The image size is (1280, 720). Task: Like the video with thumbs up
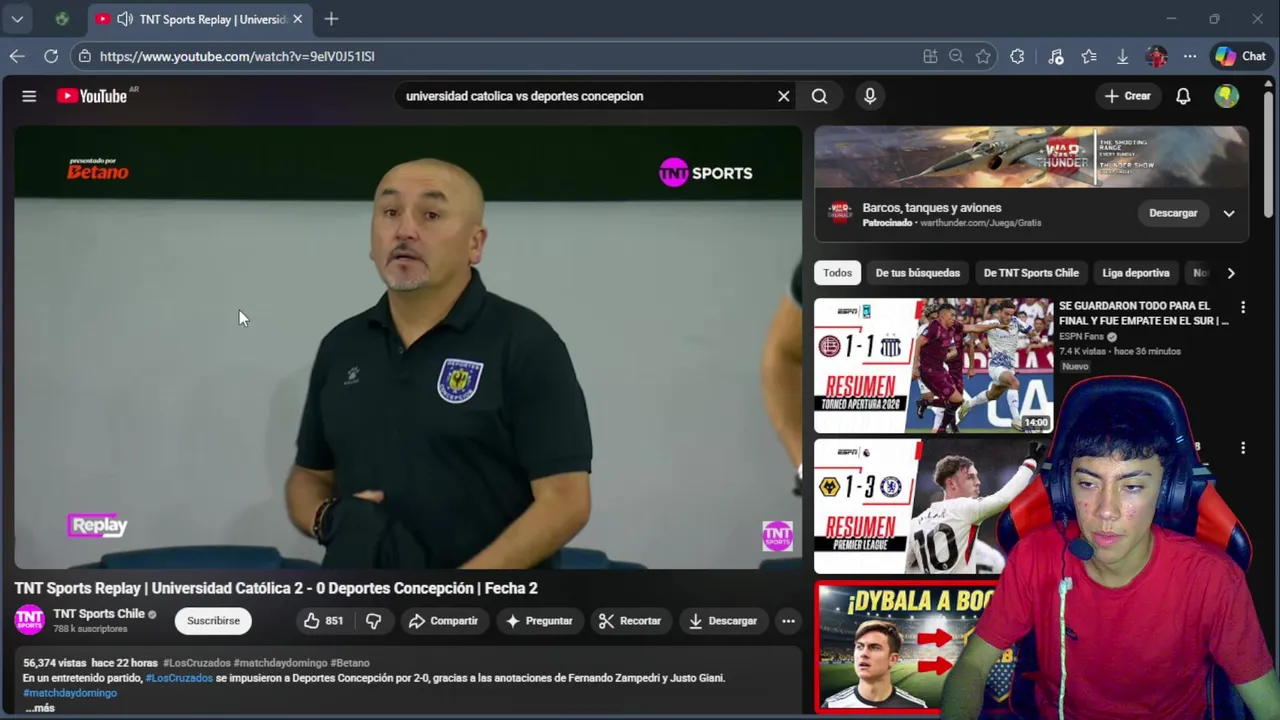point(324,621)
